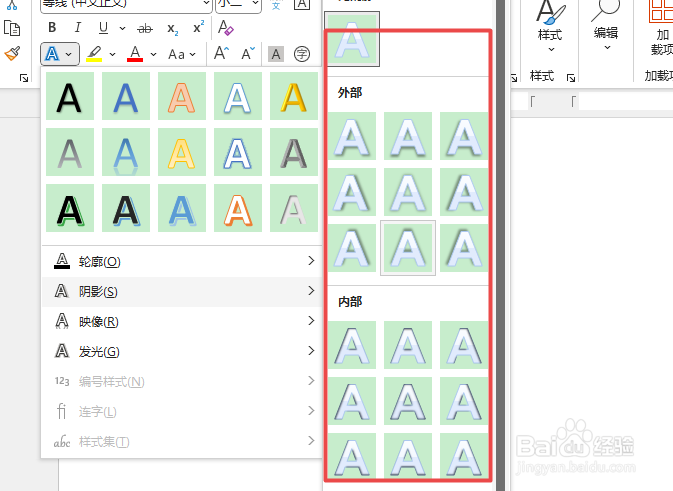The width and height of the screenshot is (673, 491).
Task: Expand arrow next to 映像(R)
Action: tap(311, 321)
